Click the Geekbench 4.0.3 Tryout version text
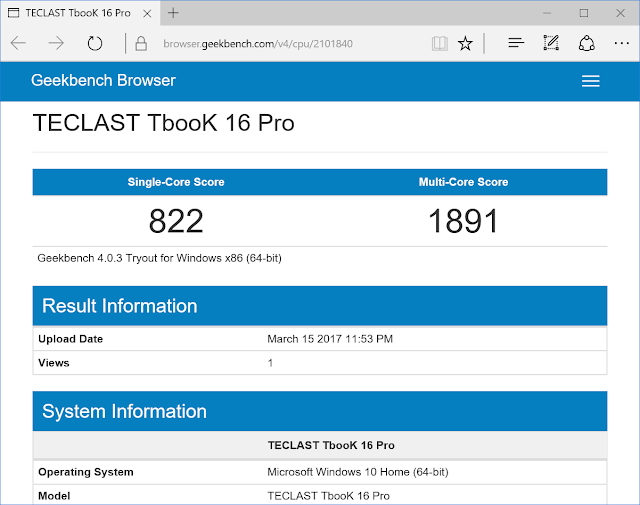 point(160,258)
